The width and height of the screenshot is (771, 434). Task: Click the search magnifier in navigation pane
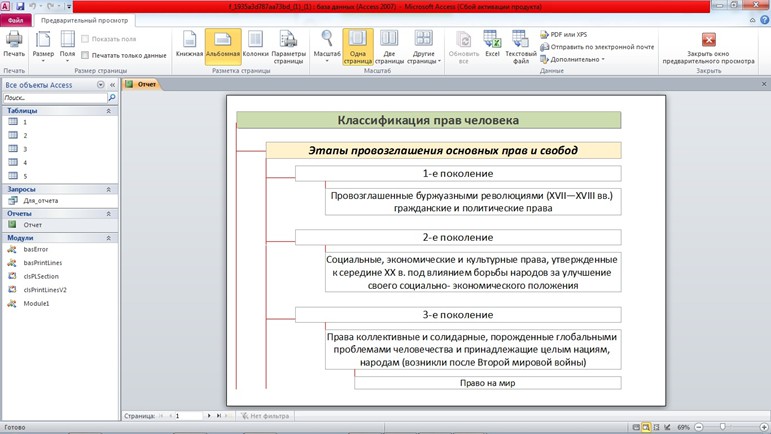(112, 98)
